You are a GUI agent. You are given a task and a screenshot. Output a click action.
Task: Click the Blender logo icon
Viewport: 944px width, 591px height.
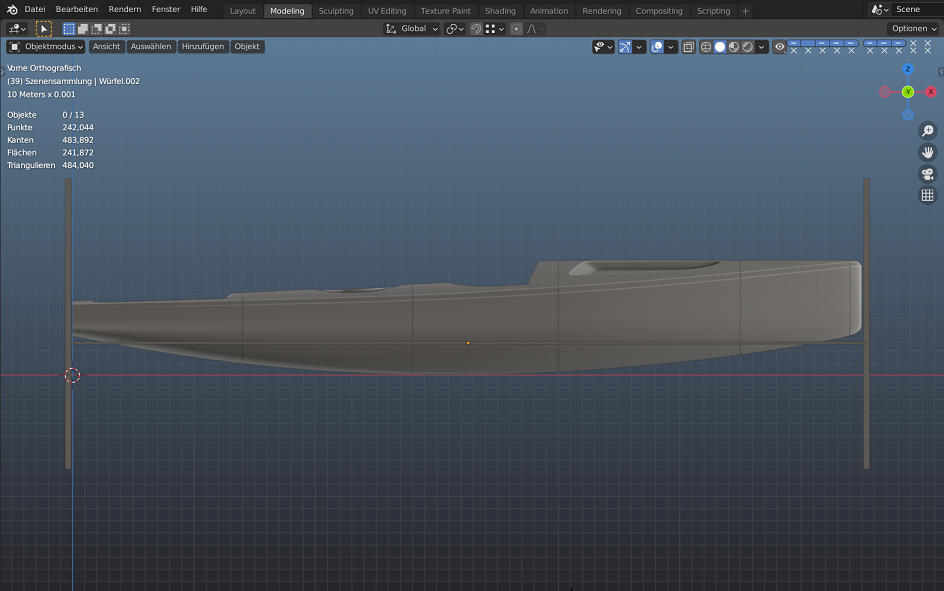click(12, 9)
